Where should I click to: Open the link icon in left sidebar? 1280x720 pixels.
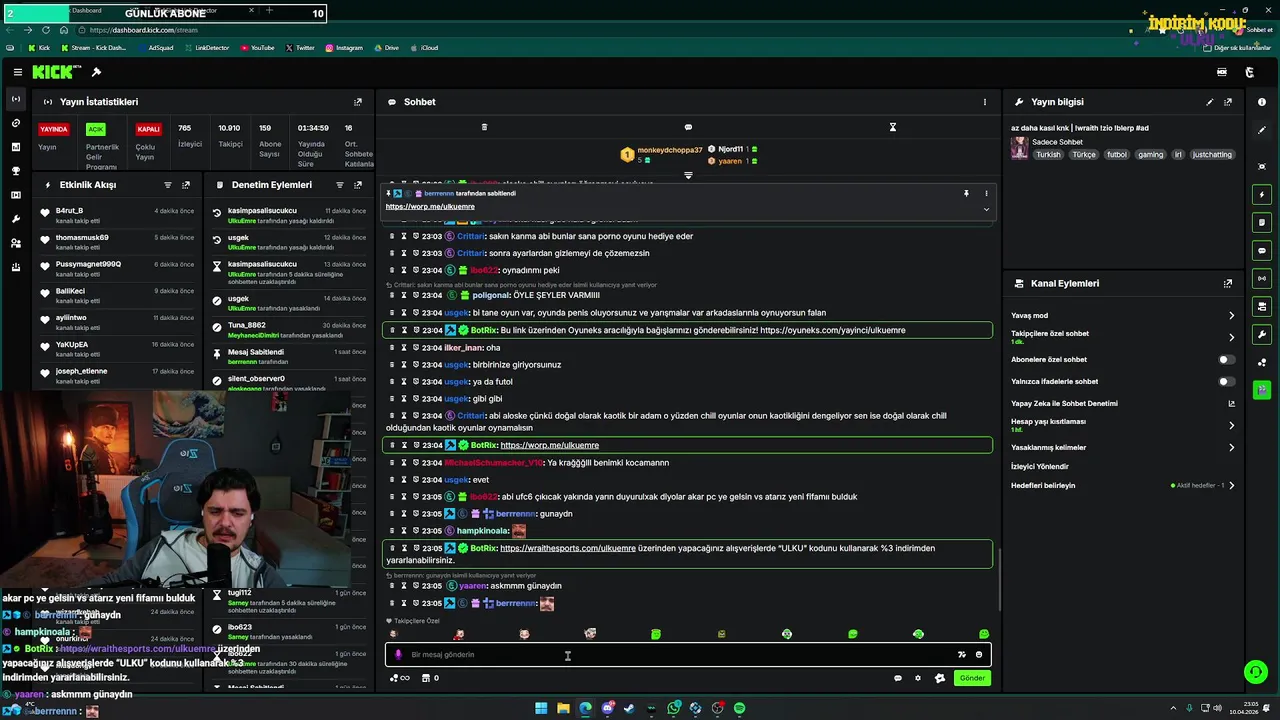[15, 123]
